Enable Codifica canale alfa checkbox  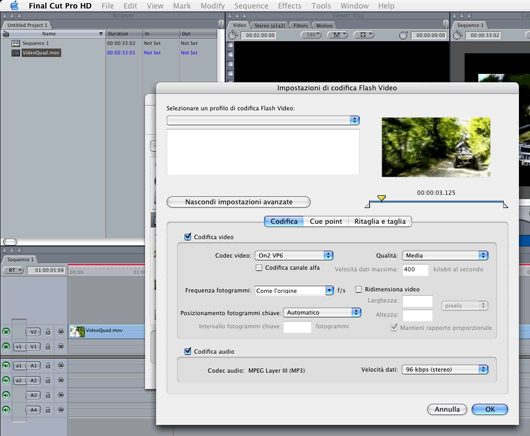[x=259, y=268]
